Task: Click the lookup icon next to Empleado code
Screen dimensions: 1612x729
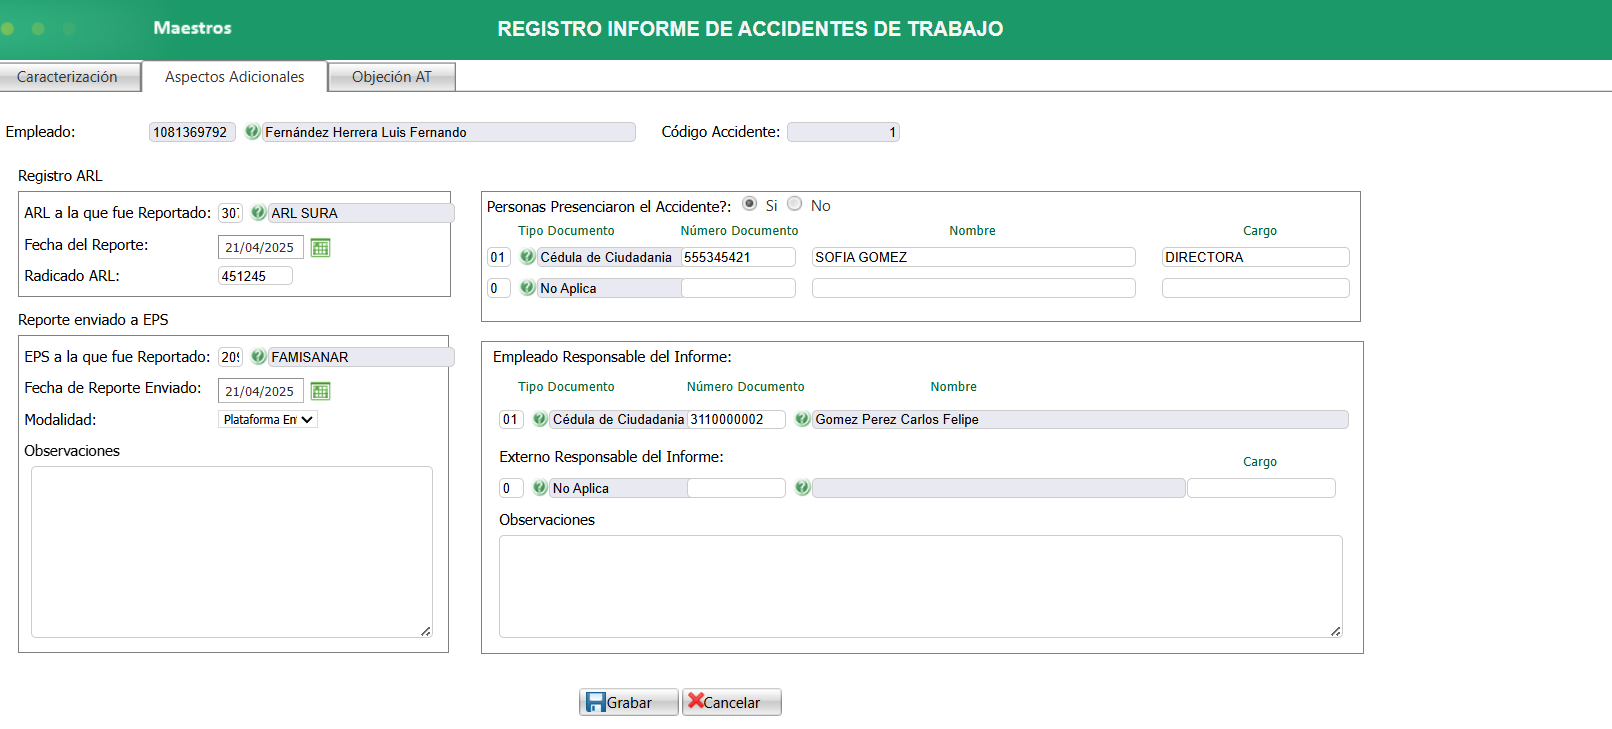Action: pyautogui.click(x=252, y=132)
